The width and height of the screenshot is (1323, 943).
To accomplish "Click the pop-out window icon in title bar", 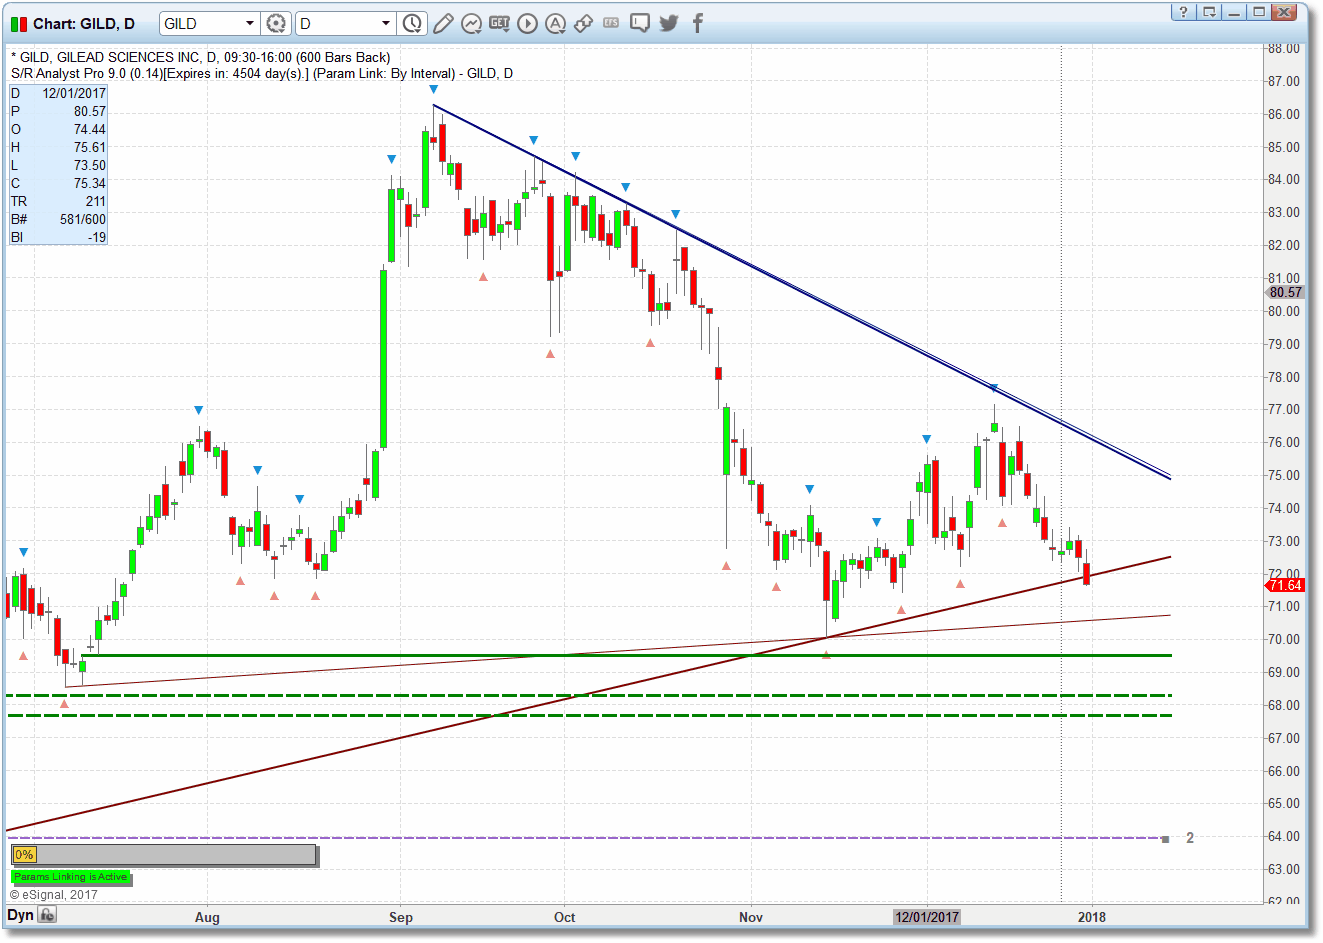I will tap(1209, 12).
